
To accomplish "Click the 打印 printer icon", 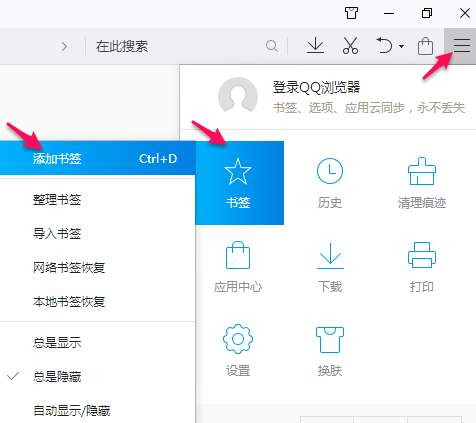I will (422, 267).
